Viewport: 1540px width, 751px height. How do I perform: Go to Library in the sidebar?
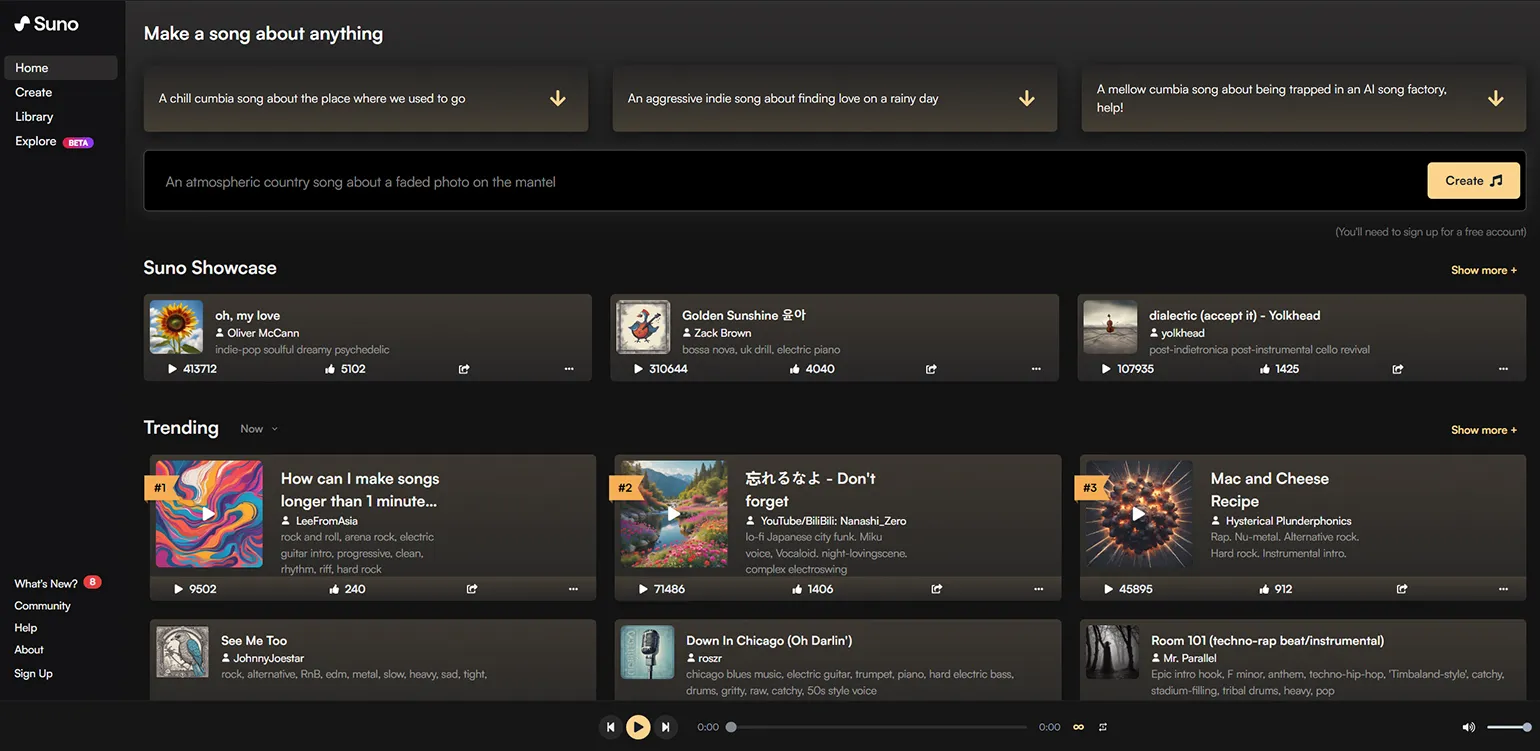coord(34,117)
